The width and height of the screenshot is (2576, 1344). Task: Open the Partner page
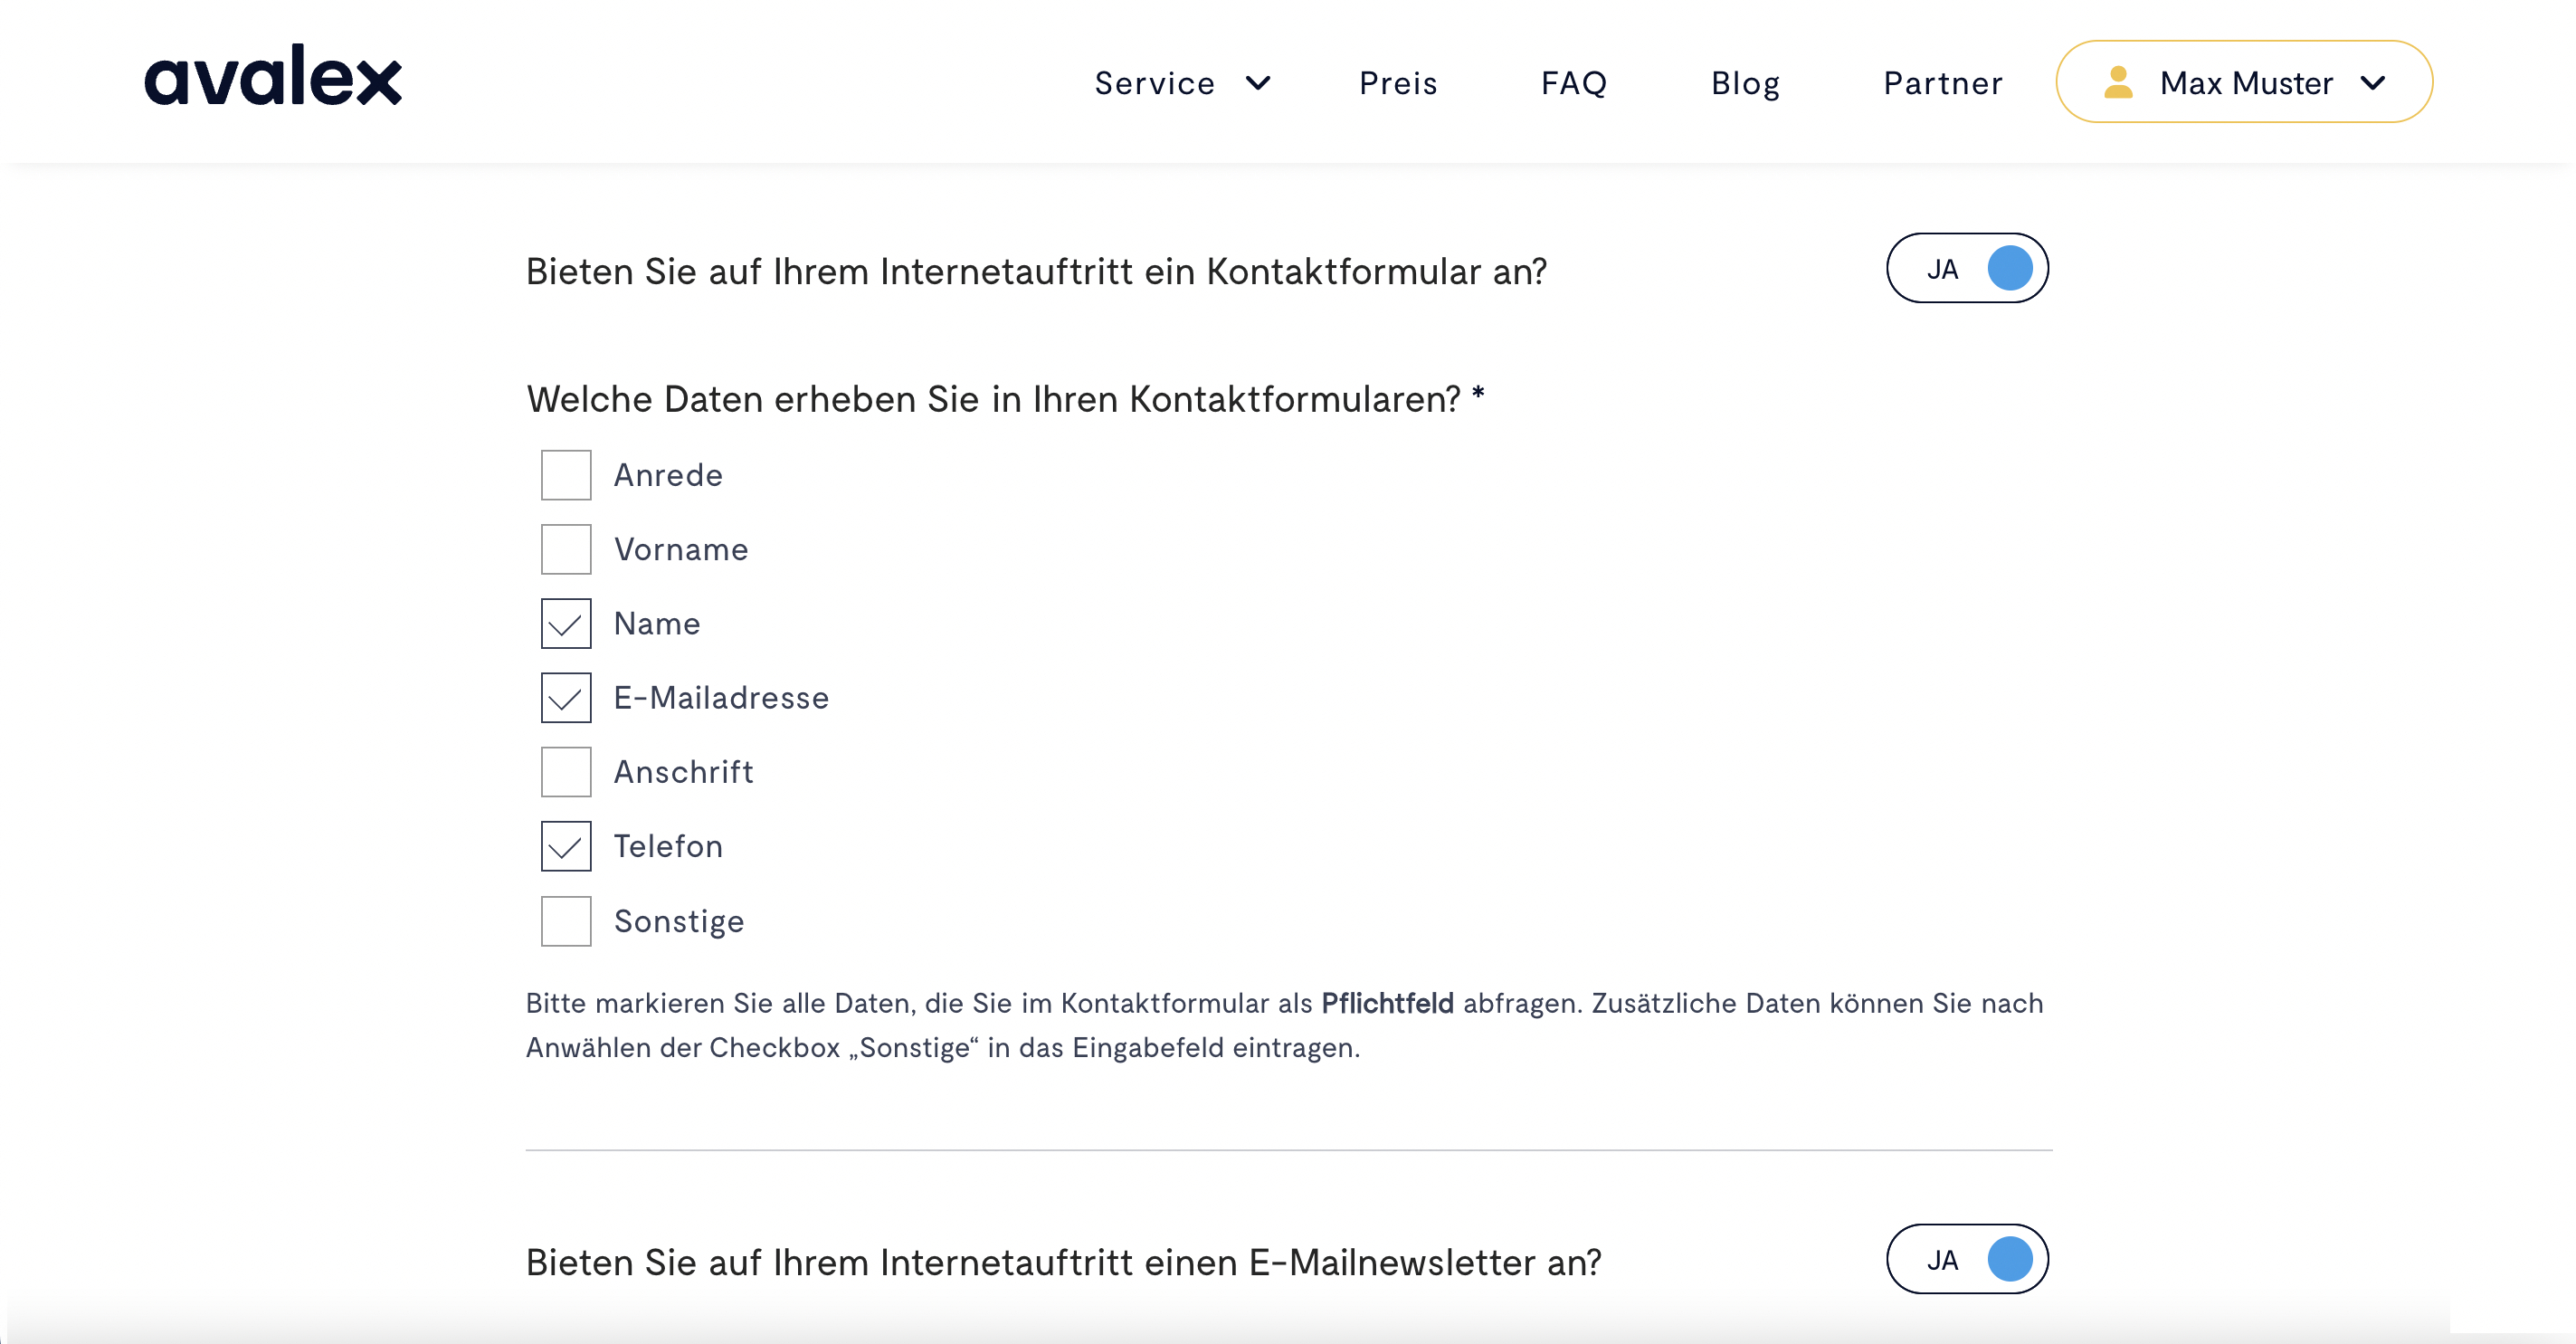click(x=1942, y=84)
